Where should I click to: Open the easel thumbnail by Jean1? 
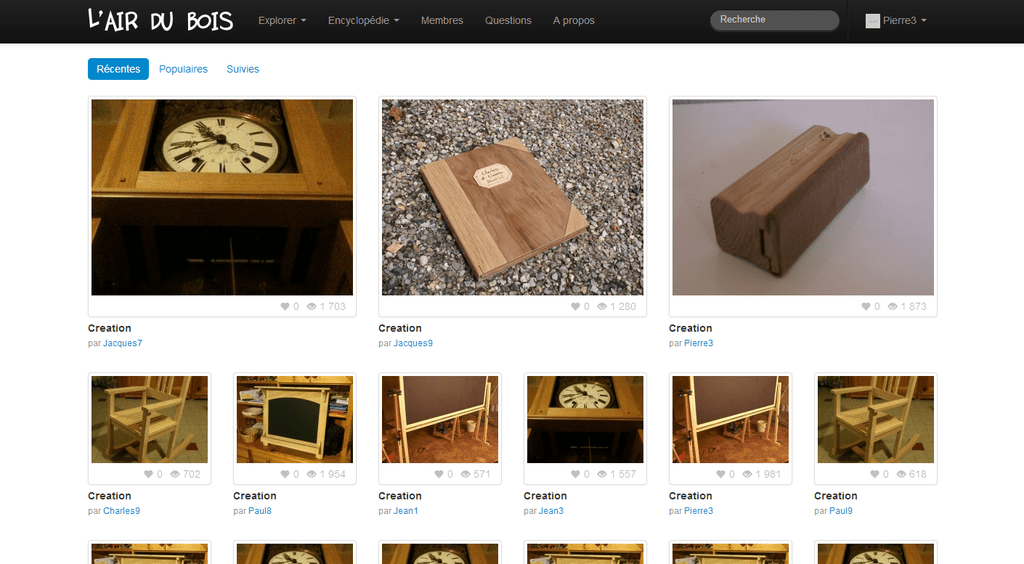coord(440,419)
